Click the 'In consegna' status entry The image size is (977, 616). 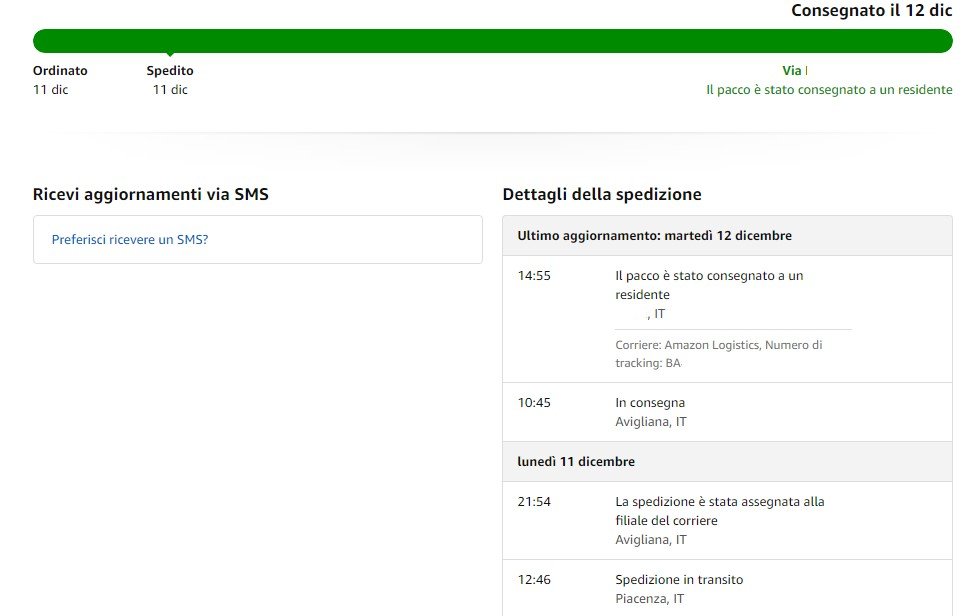point(650,403)
